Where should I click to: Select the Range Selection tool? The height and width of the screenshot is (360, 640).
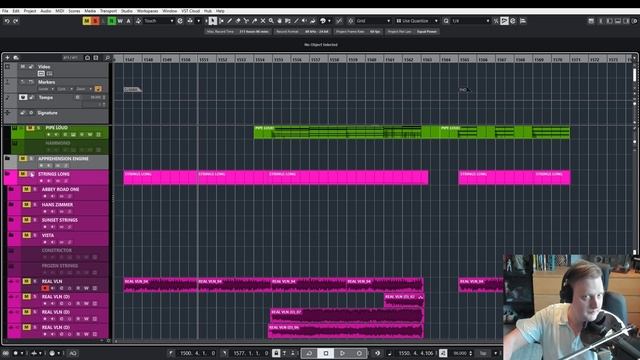[x=221, y=21]
